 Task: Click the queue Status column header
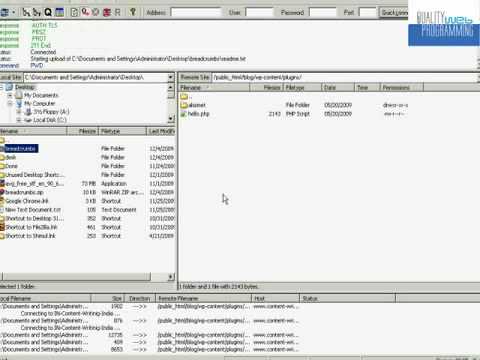click(x=347, y=298)
